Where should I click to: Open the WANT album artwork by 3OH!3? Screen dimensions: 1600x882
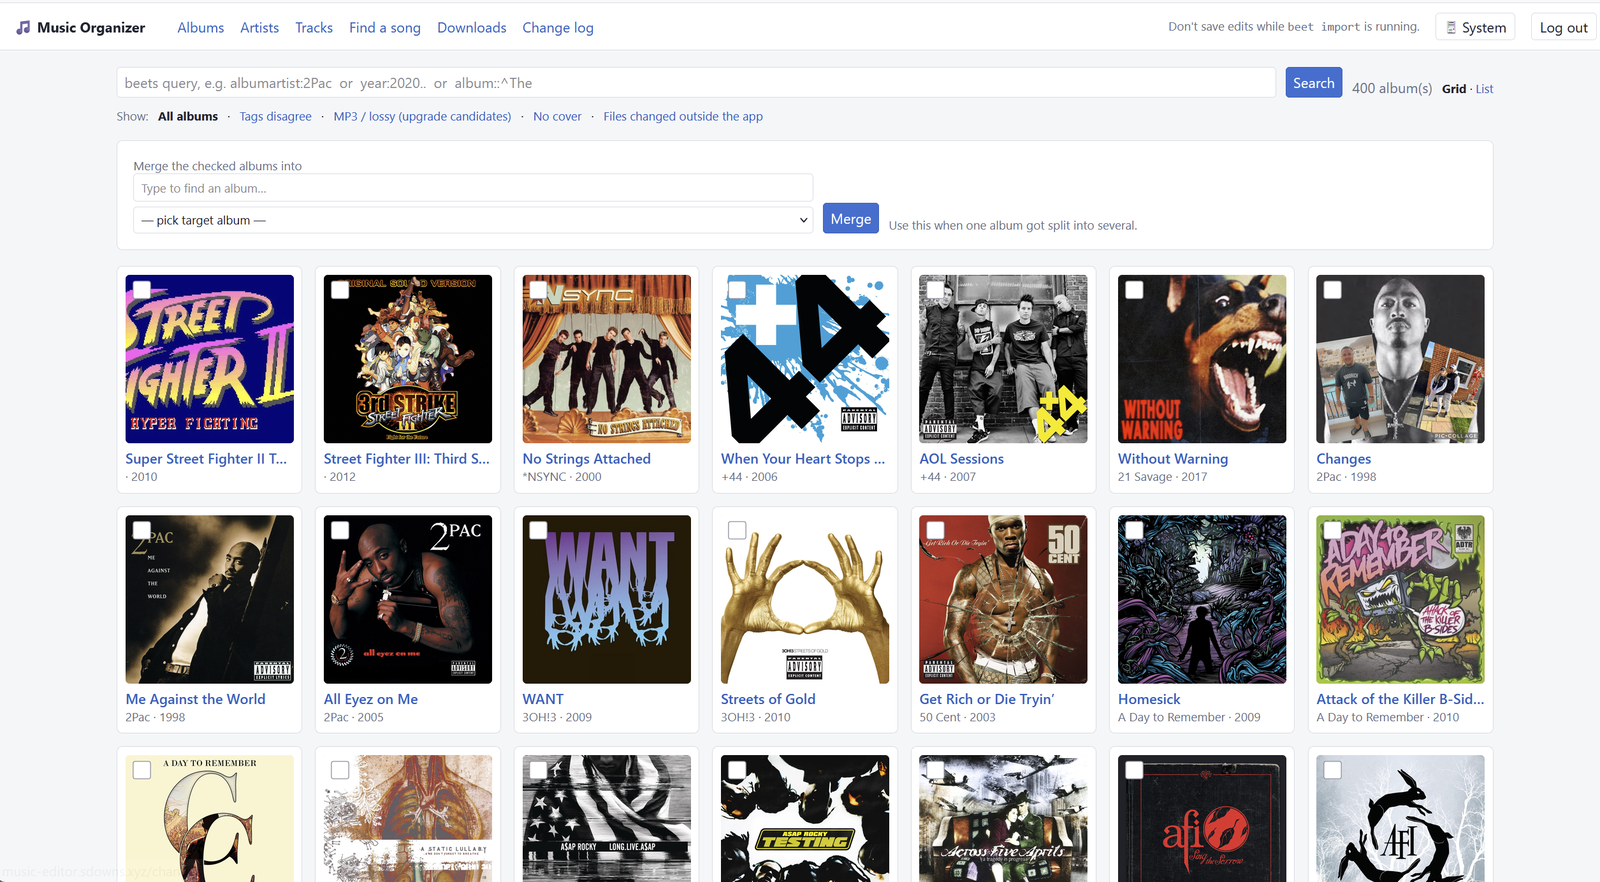pos(607,599)
